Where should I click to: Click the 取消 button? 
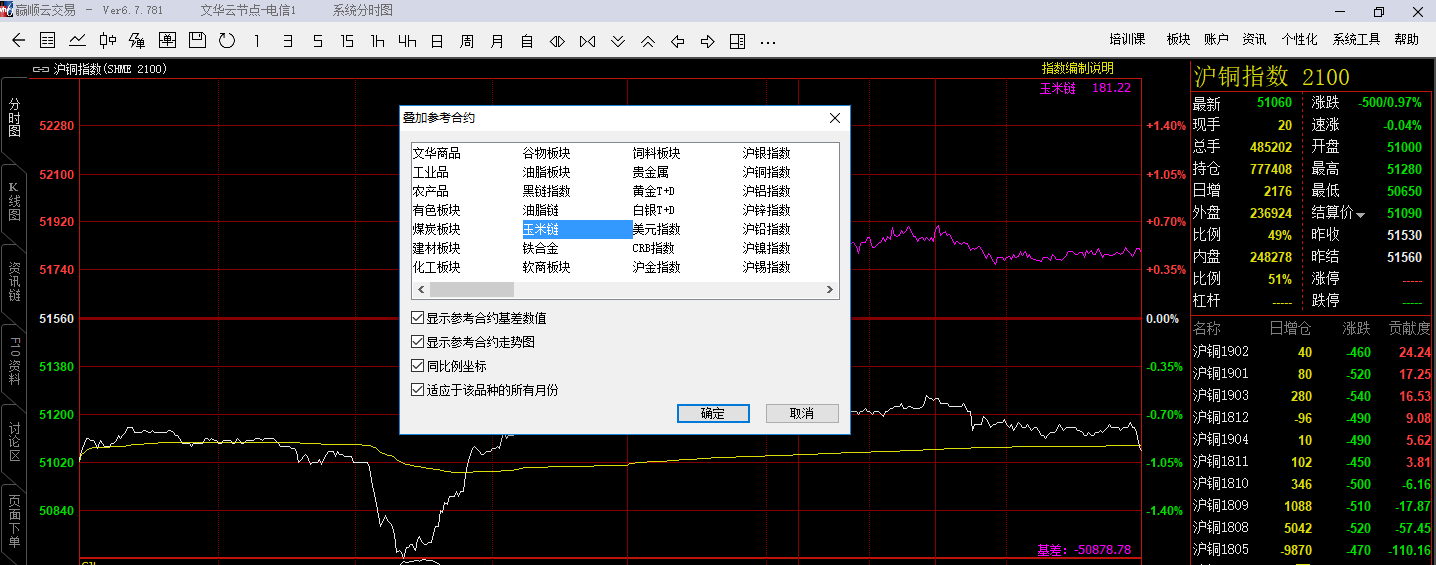(x=801, y=413)
